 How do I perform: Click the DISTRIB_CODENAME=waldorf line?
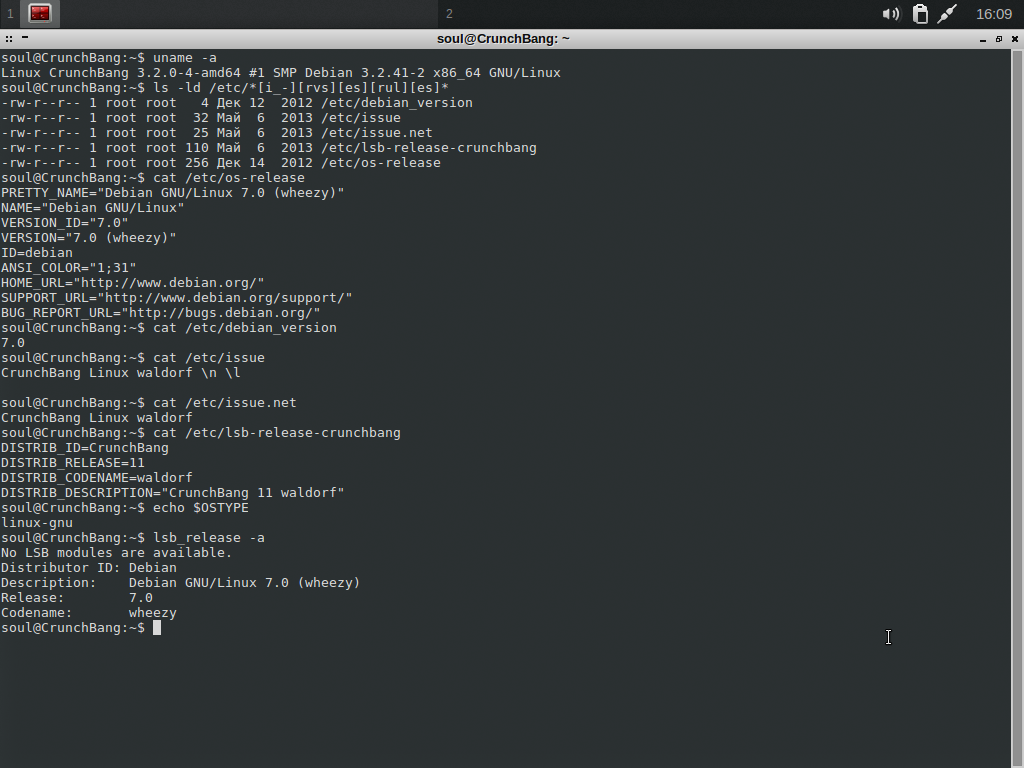click(x=97, y=478)
